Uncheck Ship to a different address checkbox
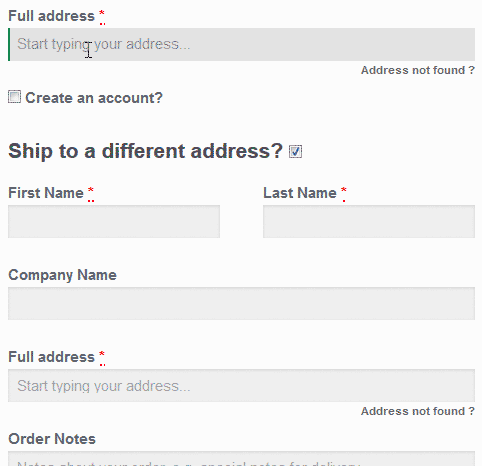The height and width of the screenshot is (466, 482). [295, 152]
